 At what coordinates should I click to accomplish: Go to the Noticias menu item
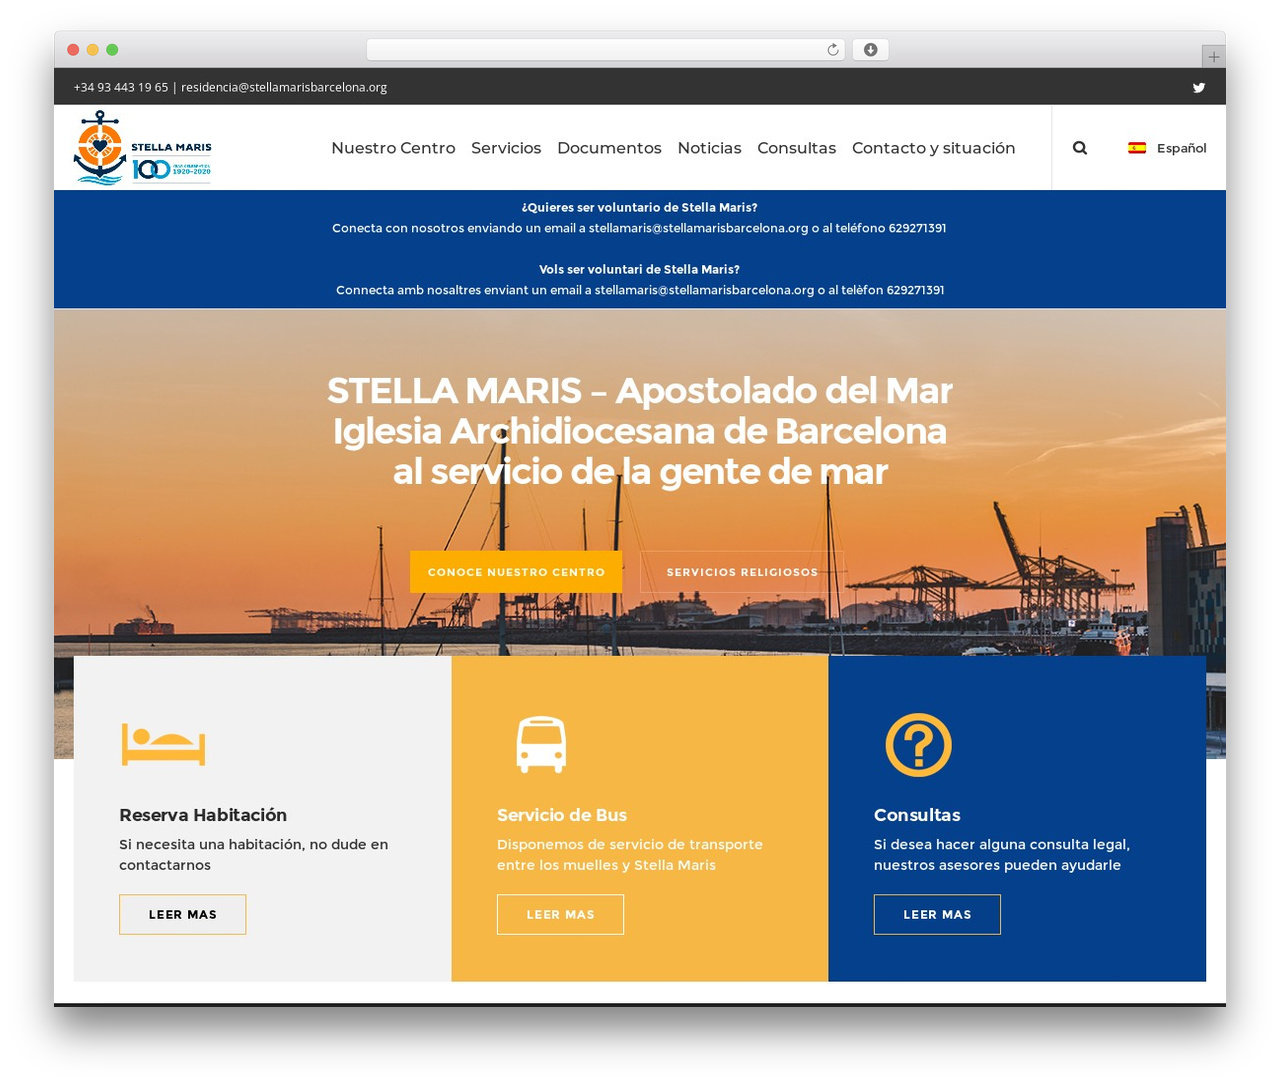(709, 148)
